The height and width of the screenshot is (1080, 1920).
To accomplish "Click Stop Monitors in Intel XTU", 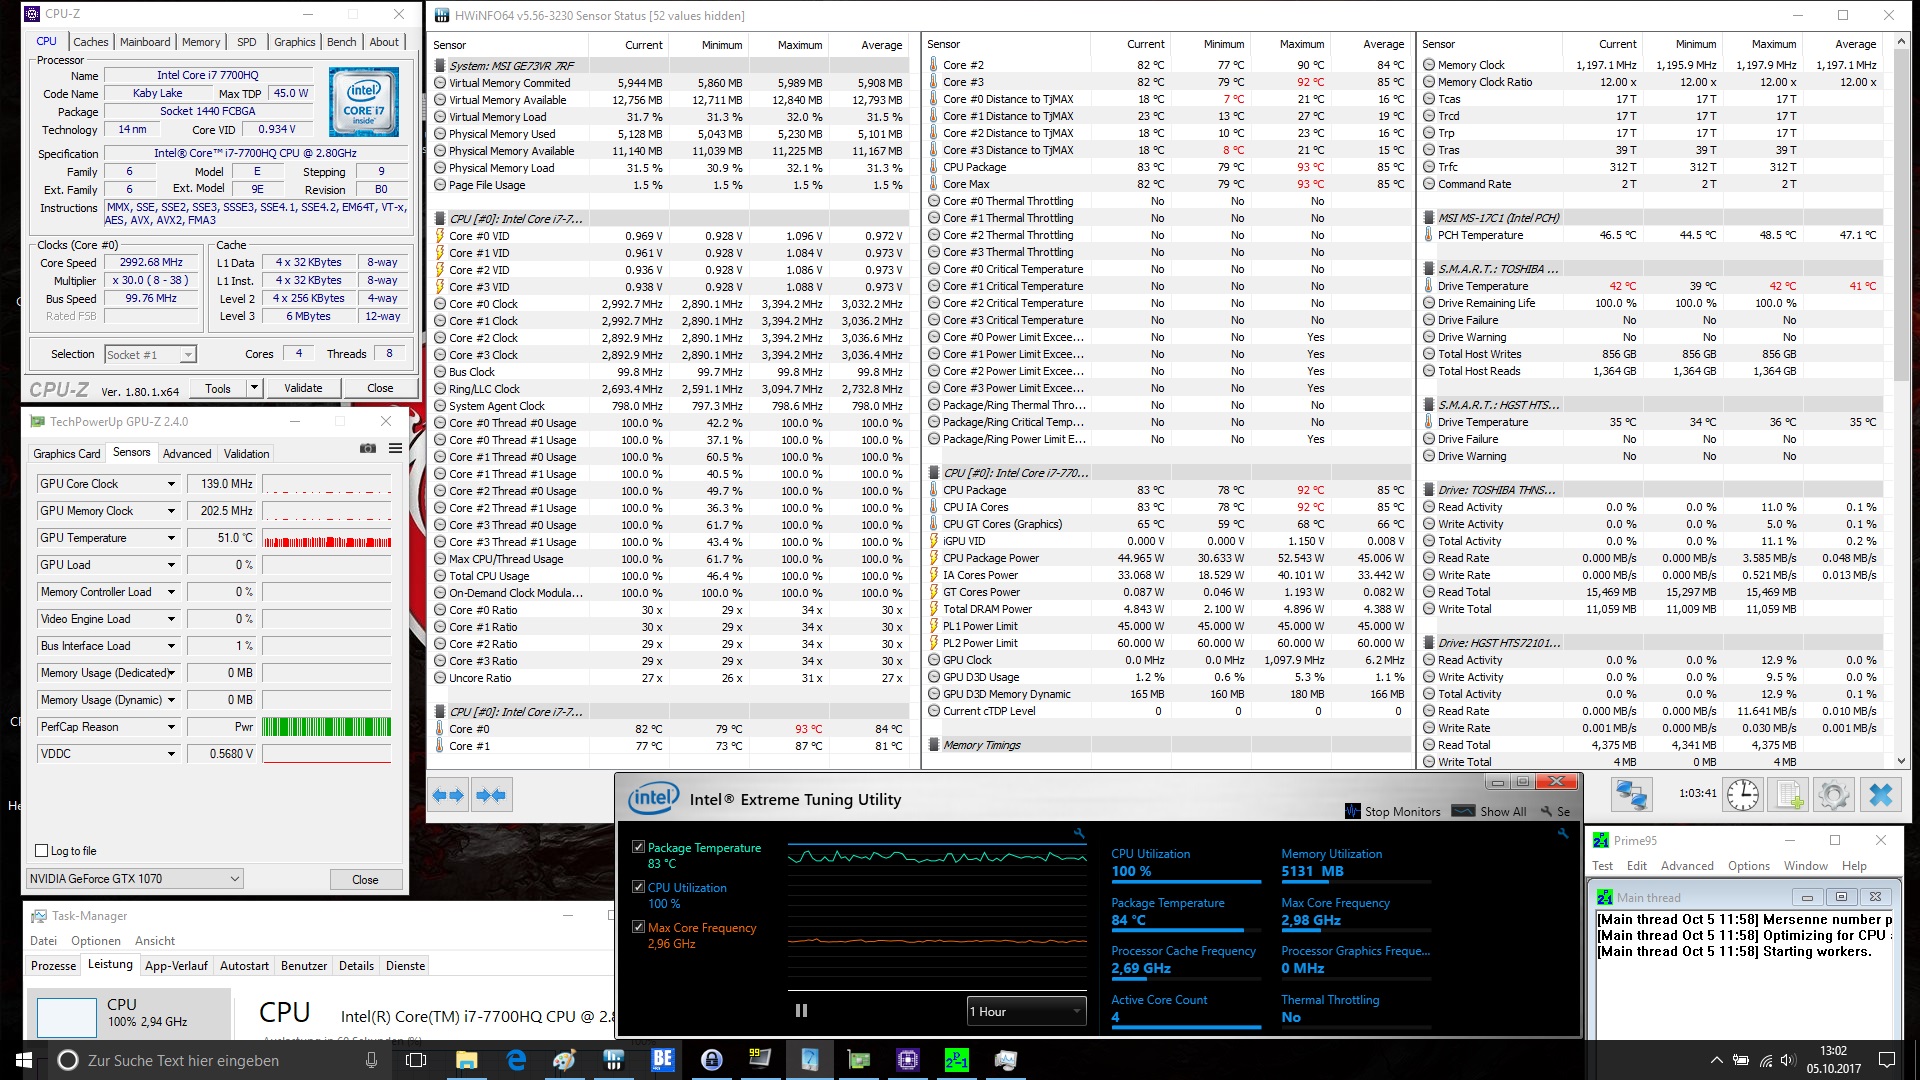I will pos(1393,811).
